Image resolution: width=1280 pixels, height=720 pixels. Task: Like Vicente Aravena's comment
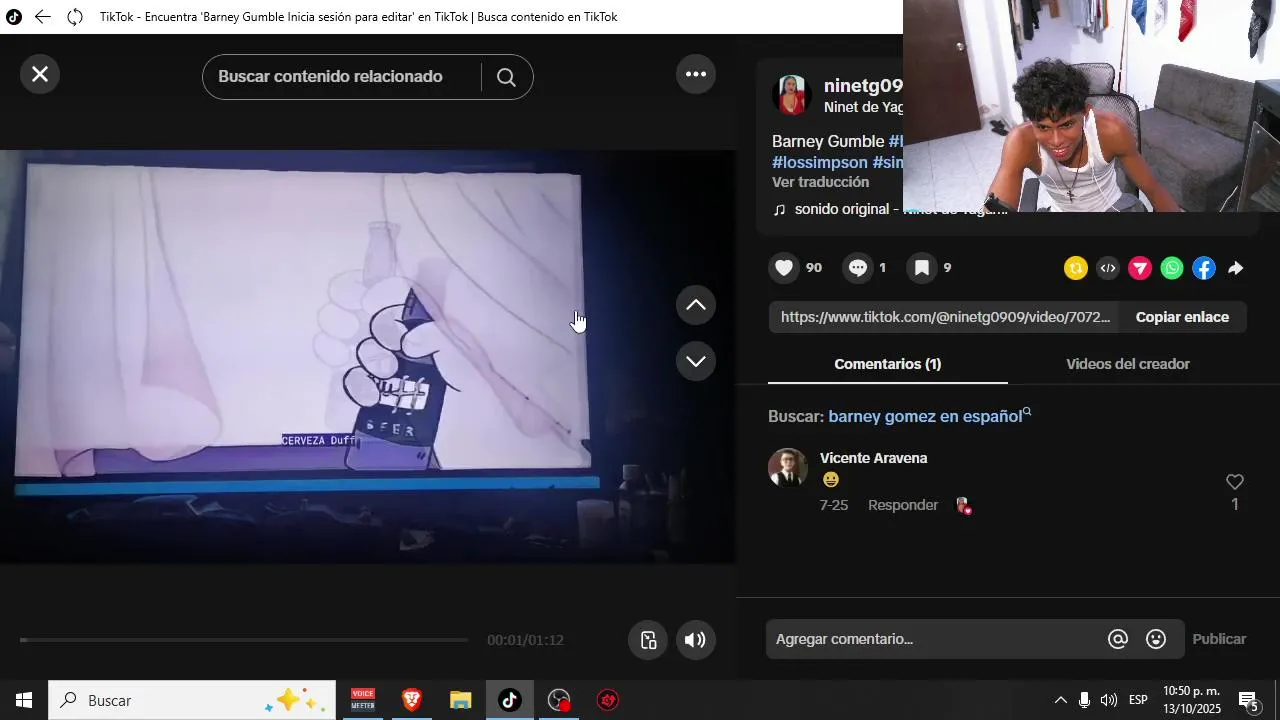pyautogui.click(x=1235, y=482)
